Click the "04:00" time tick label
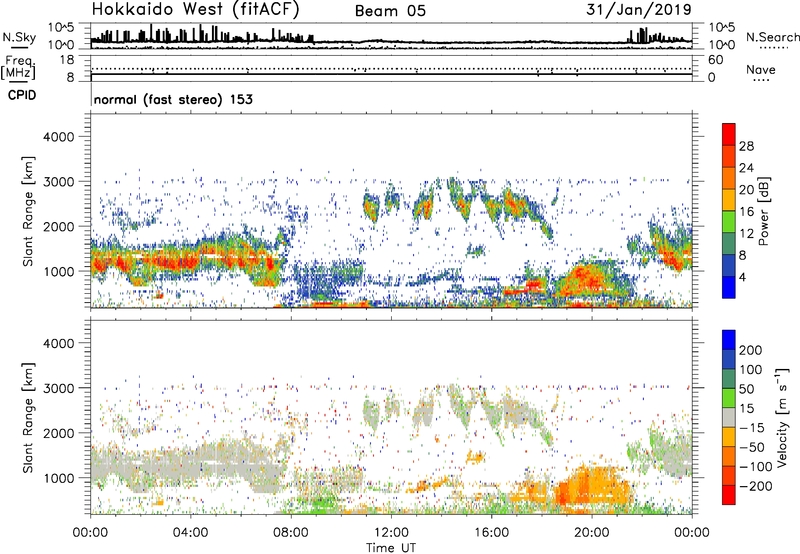 (x=190, y=533)
